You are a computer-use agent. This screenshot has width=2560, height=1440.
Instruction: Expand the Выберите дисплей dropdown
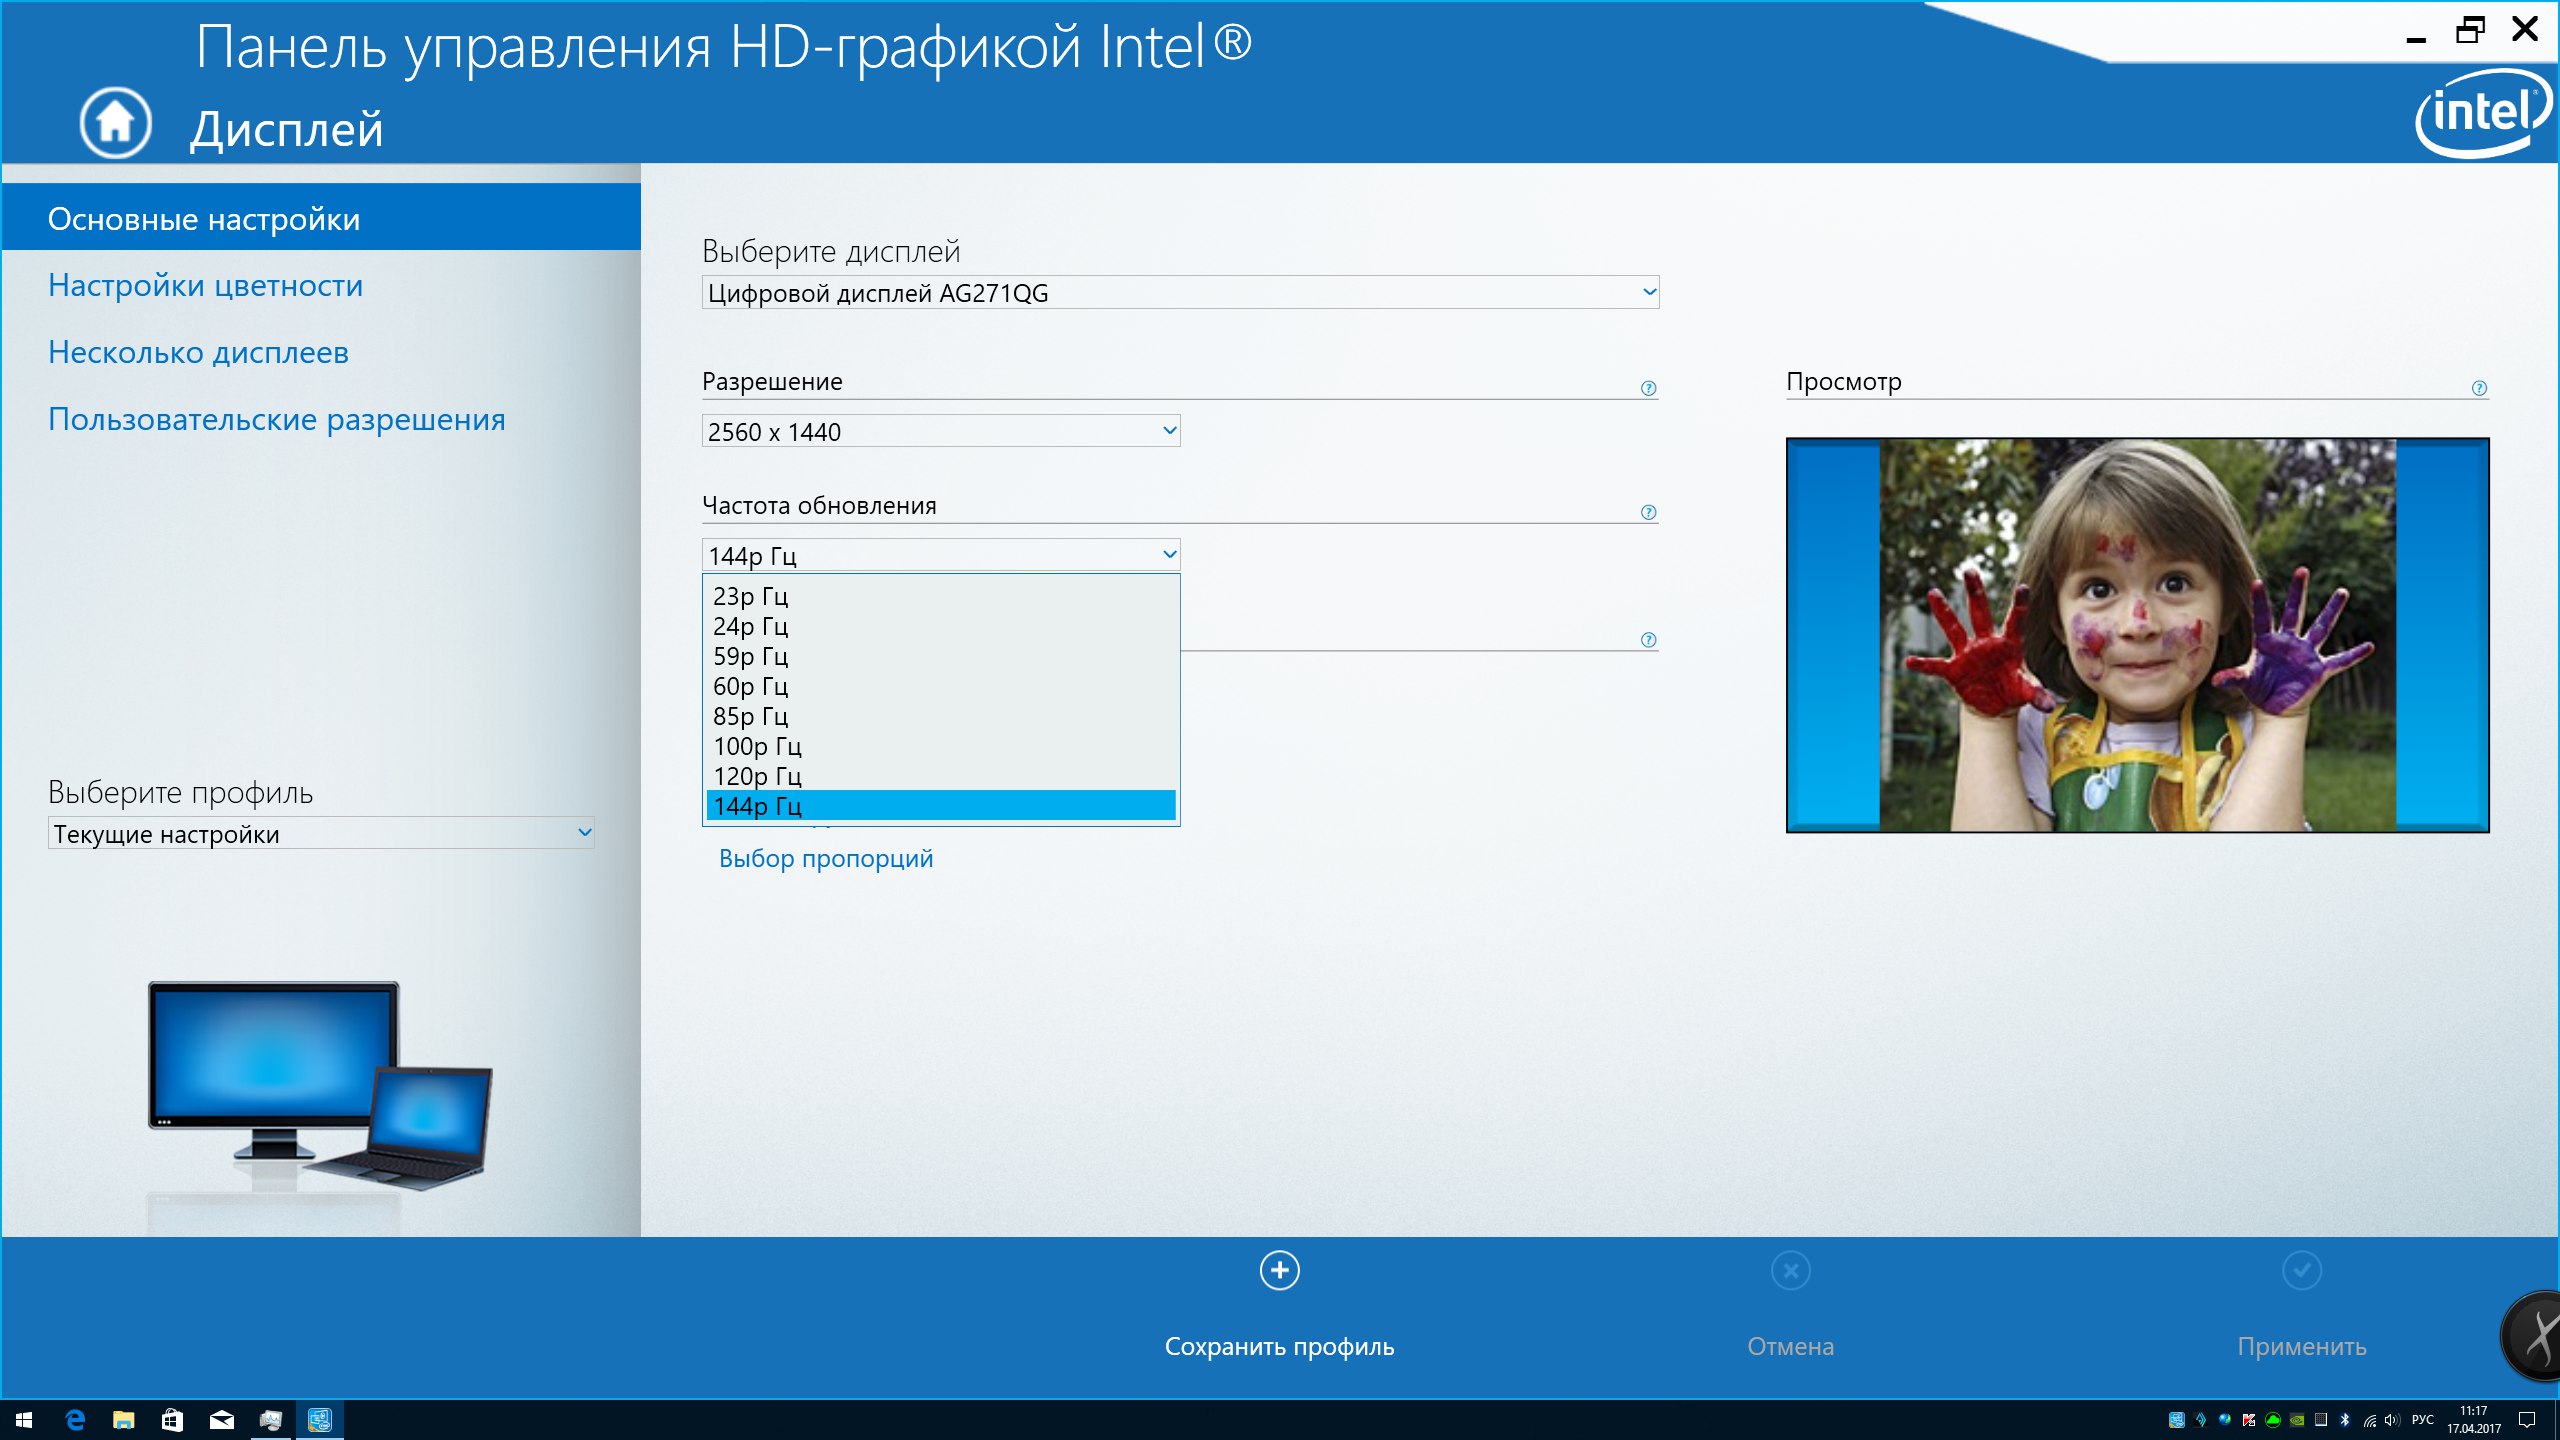pyautogui.click(x=1180, y=292)
